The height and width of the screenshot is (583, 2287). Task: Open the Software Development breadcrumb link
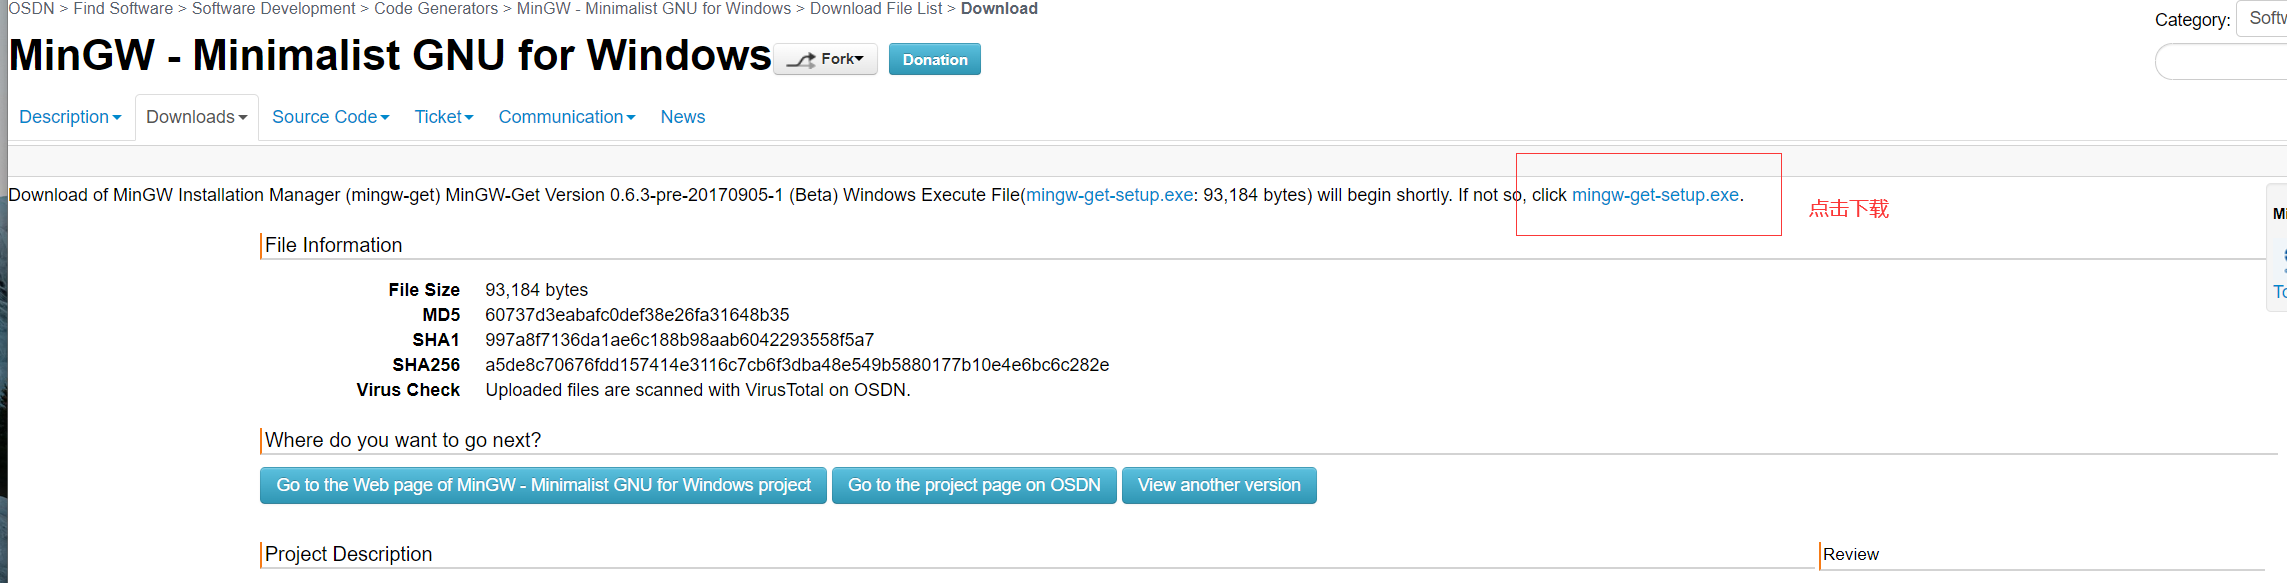click(273, 9)
